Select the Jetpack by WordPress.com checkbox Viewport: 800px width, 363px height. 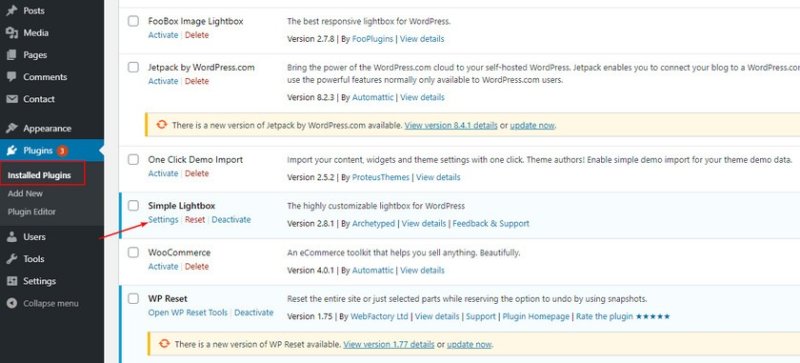click(133, 67)
